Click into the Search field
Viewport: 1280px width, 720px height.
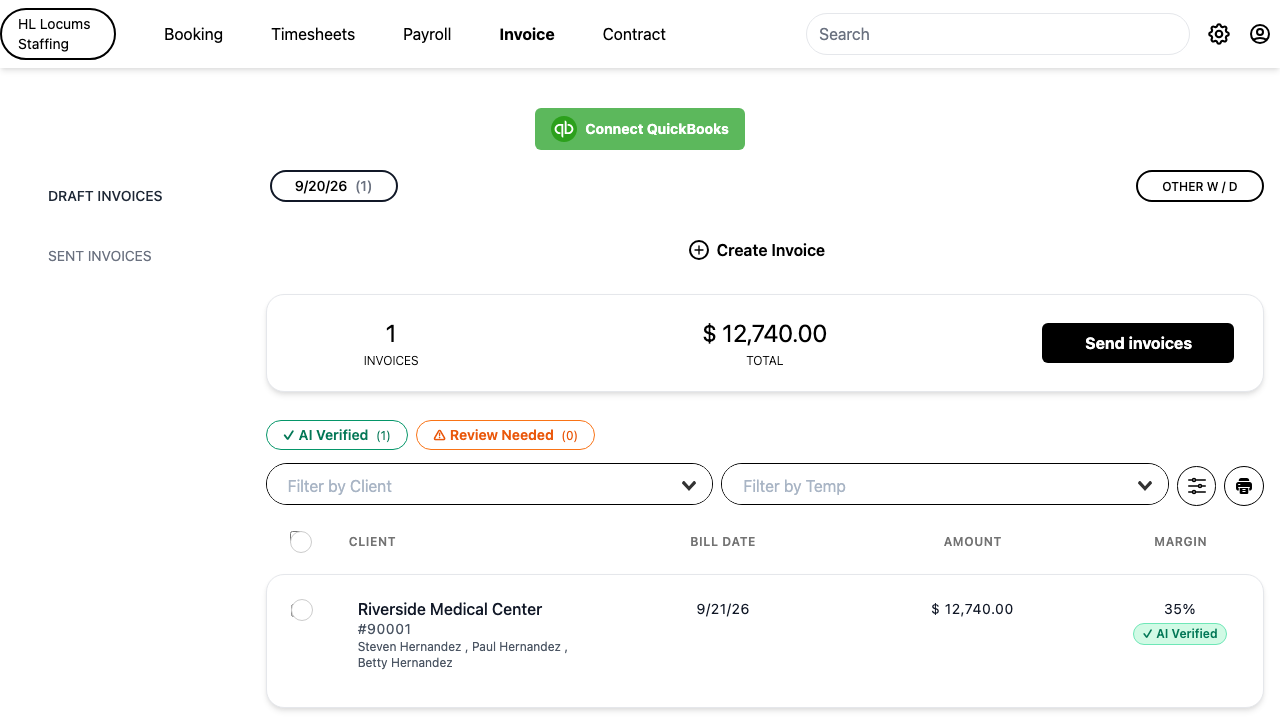click(997, 34)
